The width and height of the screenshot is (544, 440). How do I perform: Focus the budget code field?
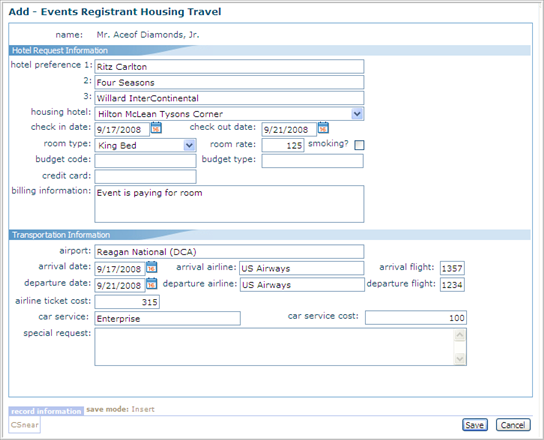pos(145,161)
